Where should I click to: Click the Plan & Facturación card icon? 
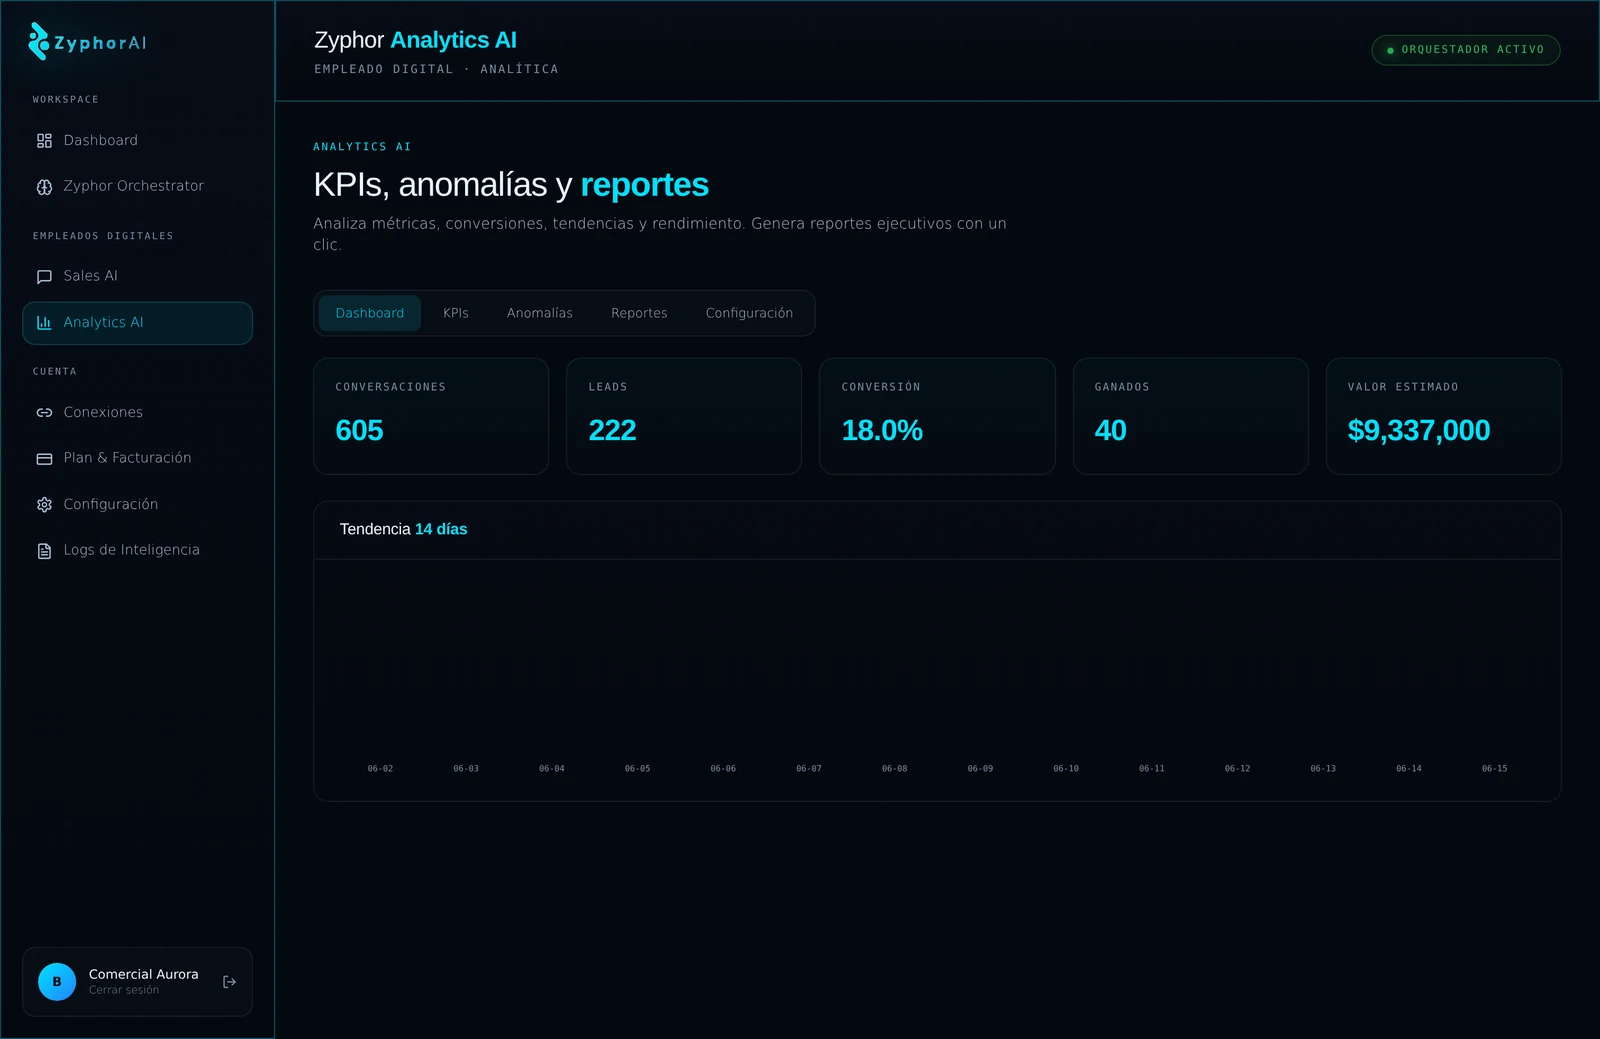pyautogui.click(x=44, y=459)
